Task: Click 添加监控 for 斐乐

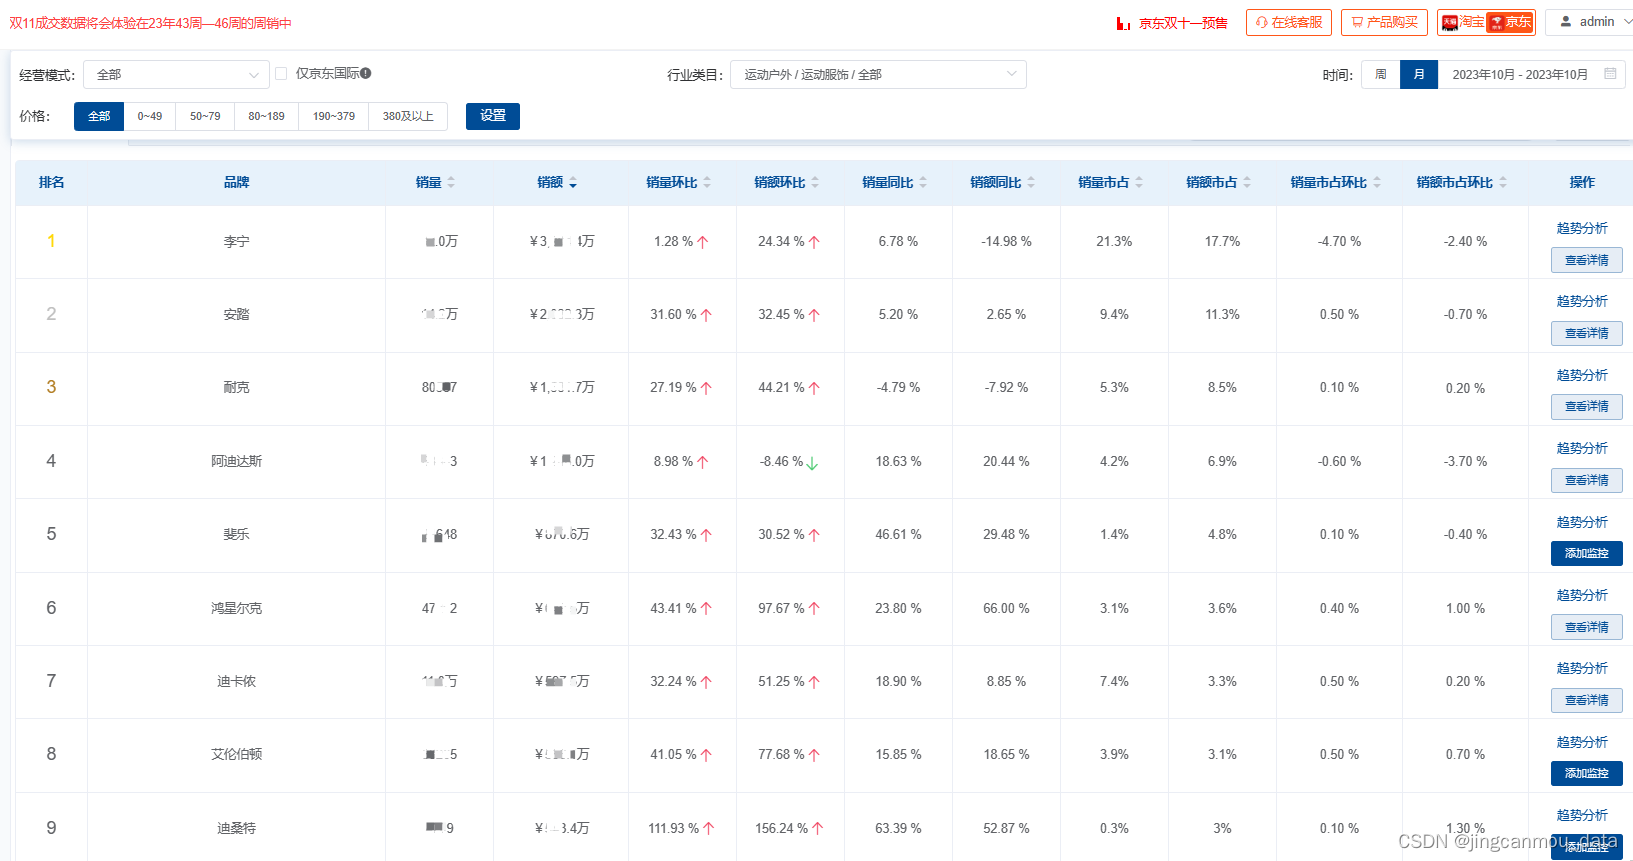Action: click(1586, 553)
